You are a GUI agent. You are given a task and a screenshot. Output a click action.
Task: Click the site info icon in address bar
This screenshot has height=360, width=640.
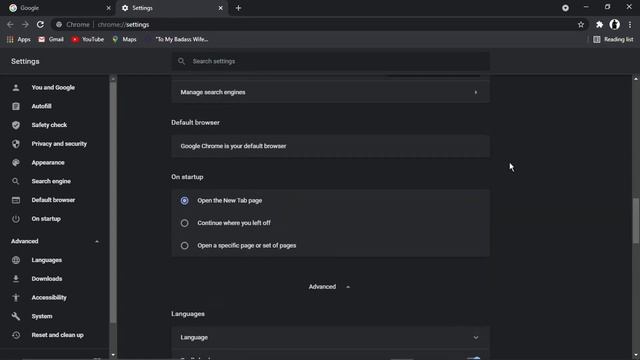(59, 24)
